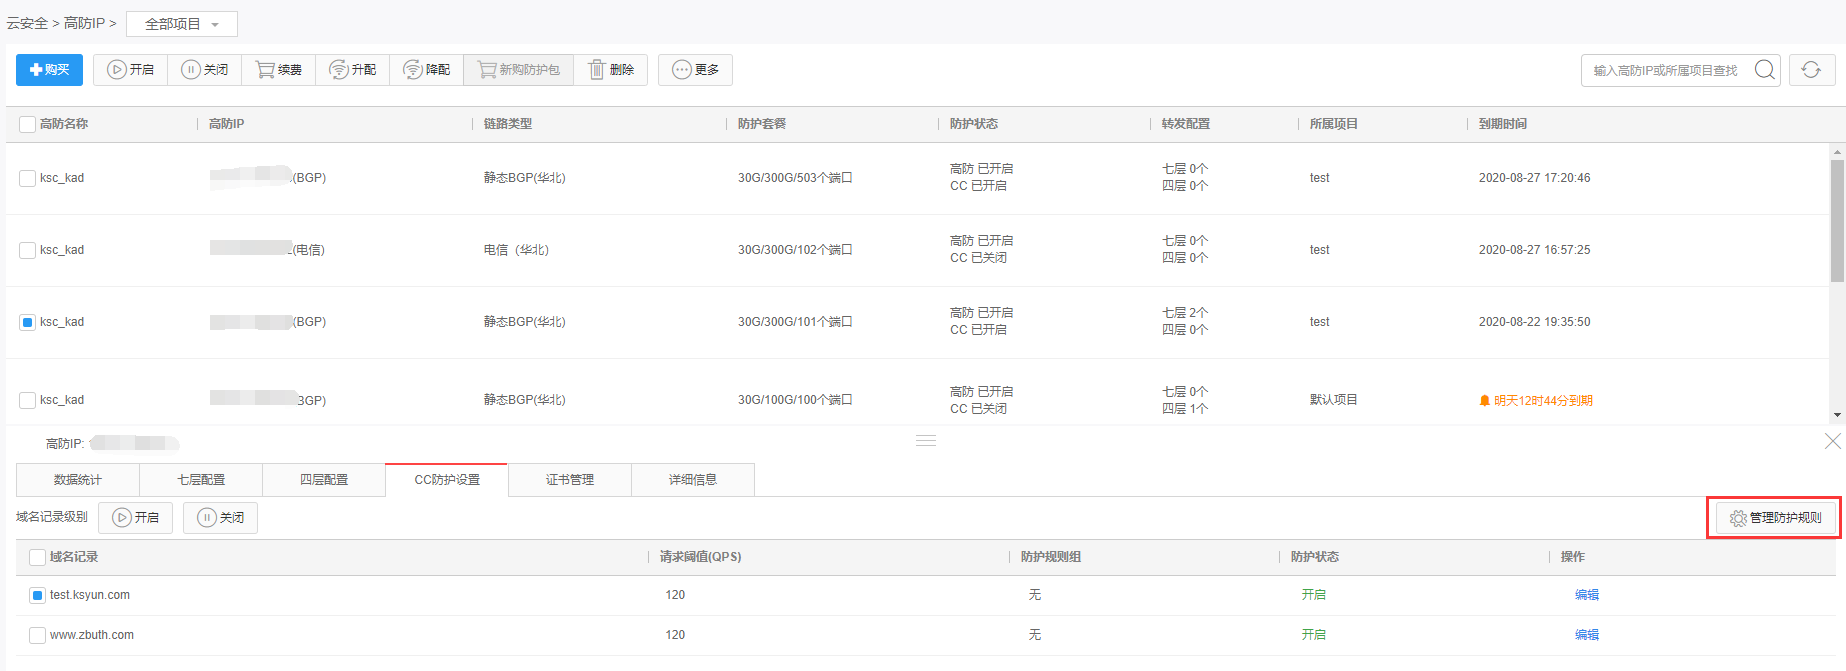Viewport: 1846px width, 671px height.
Task: Click 编辑 for test.ksyun.com
Action: pyautogui.click(x=1587, y=595)
